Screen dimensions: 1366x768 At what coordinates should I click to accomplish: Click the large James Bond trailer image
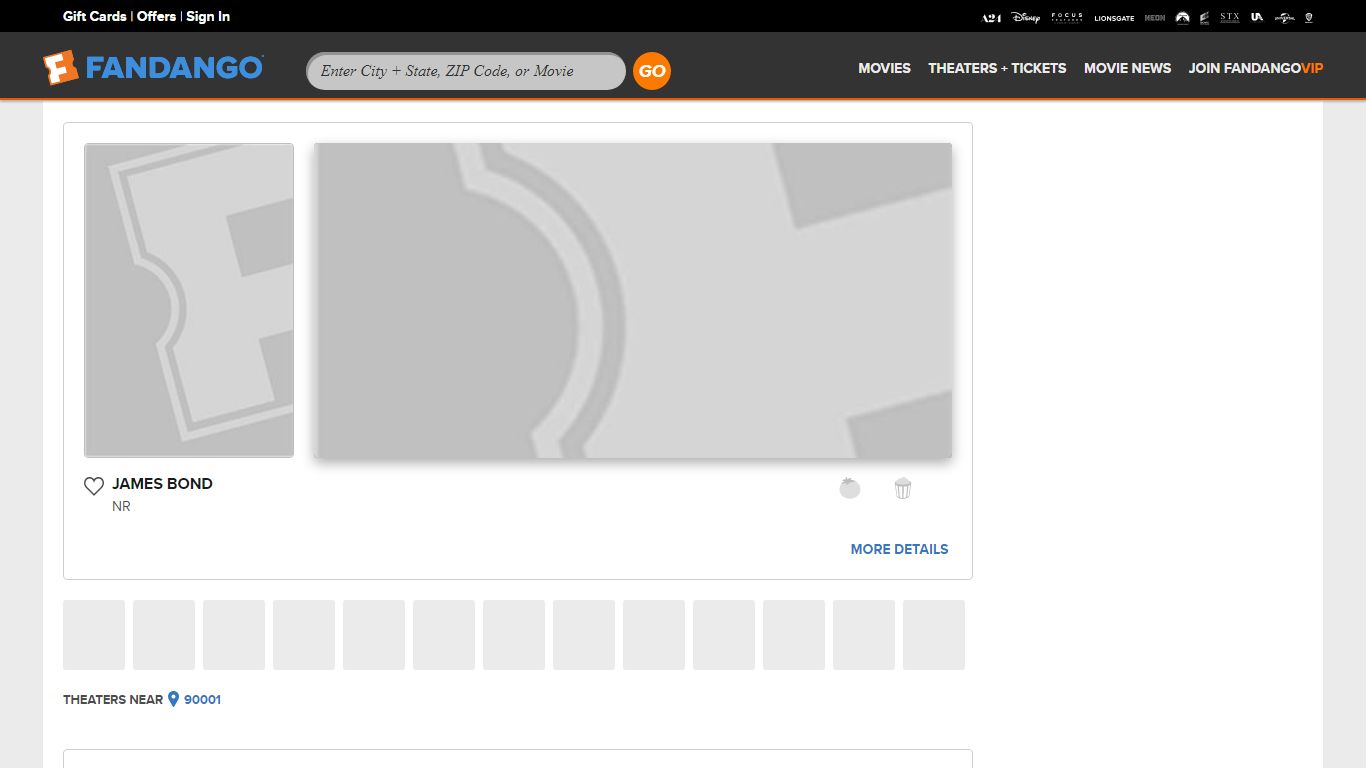633,300
